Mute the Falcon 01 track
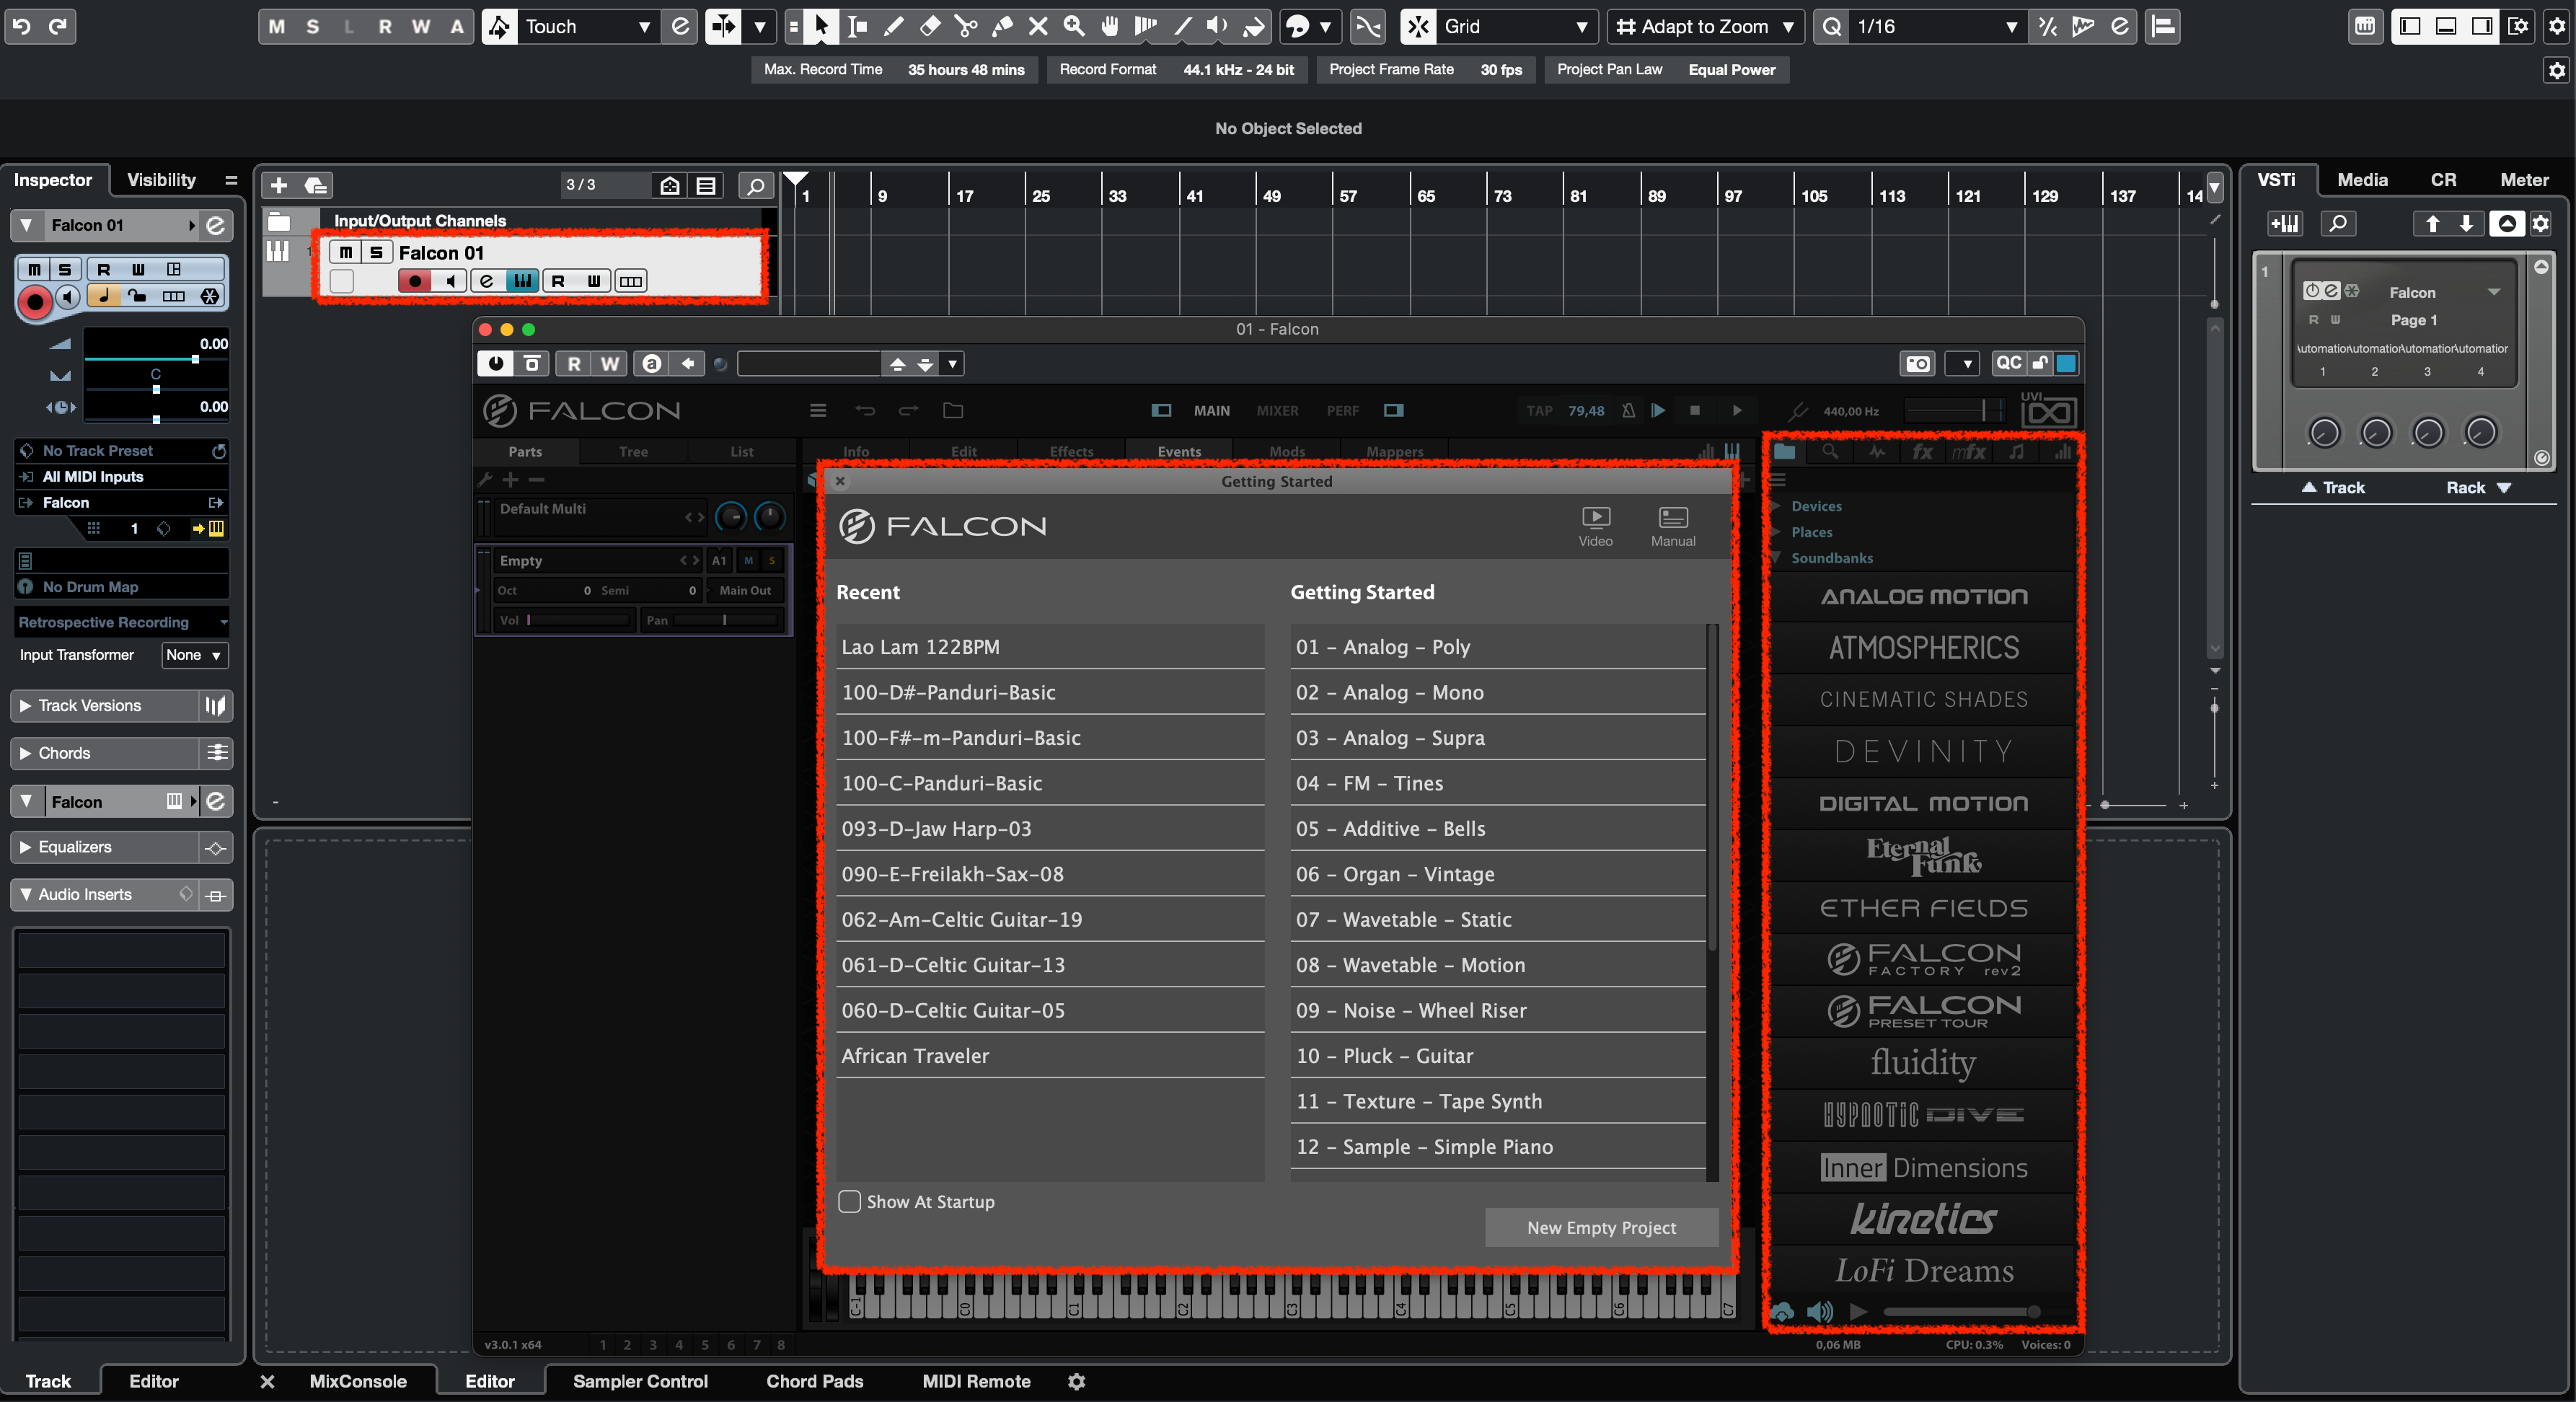 [x=345, y=252]
